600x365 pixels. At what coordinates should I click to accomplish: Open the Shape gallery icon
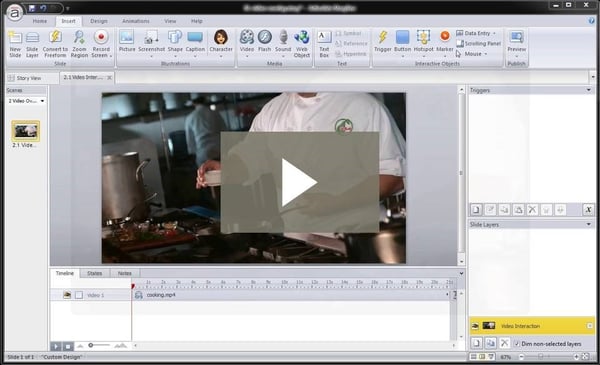[175, 37]
